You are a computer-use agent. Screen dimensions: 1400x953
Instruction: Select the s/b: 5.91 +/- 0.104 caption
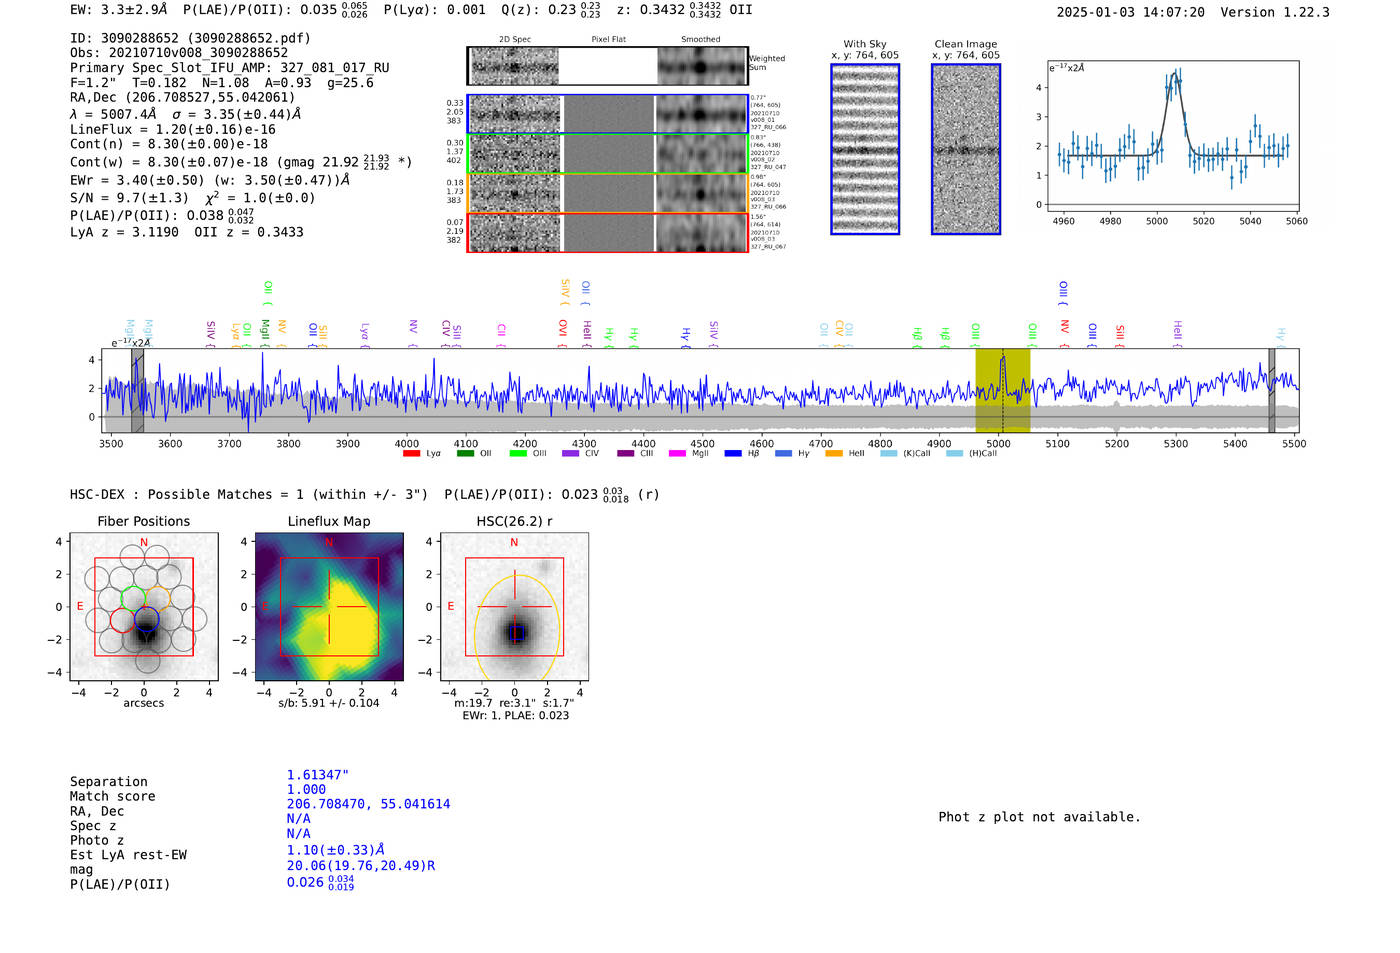click(329, 703)
